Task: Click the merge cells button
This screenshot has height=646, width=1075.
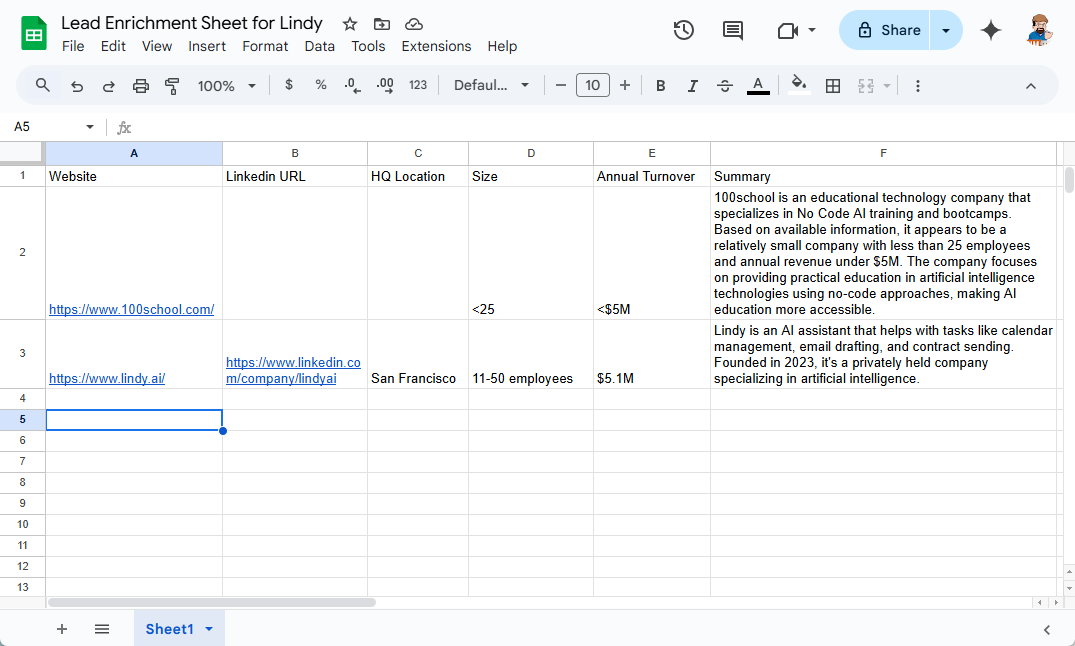Action: pyautogui.click(x=865, y=86)
